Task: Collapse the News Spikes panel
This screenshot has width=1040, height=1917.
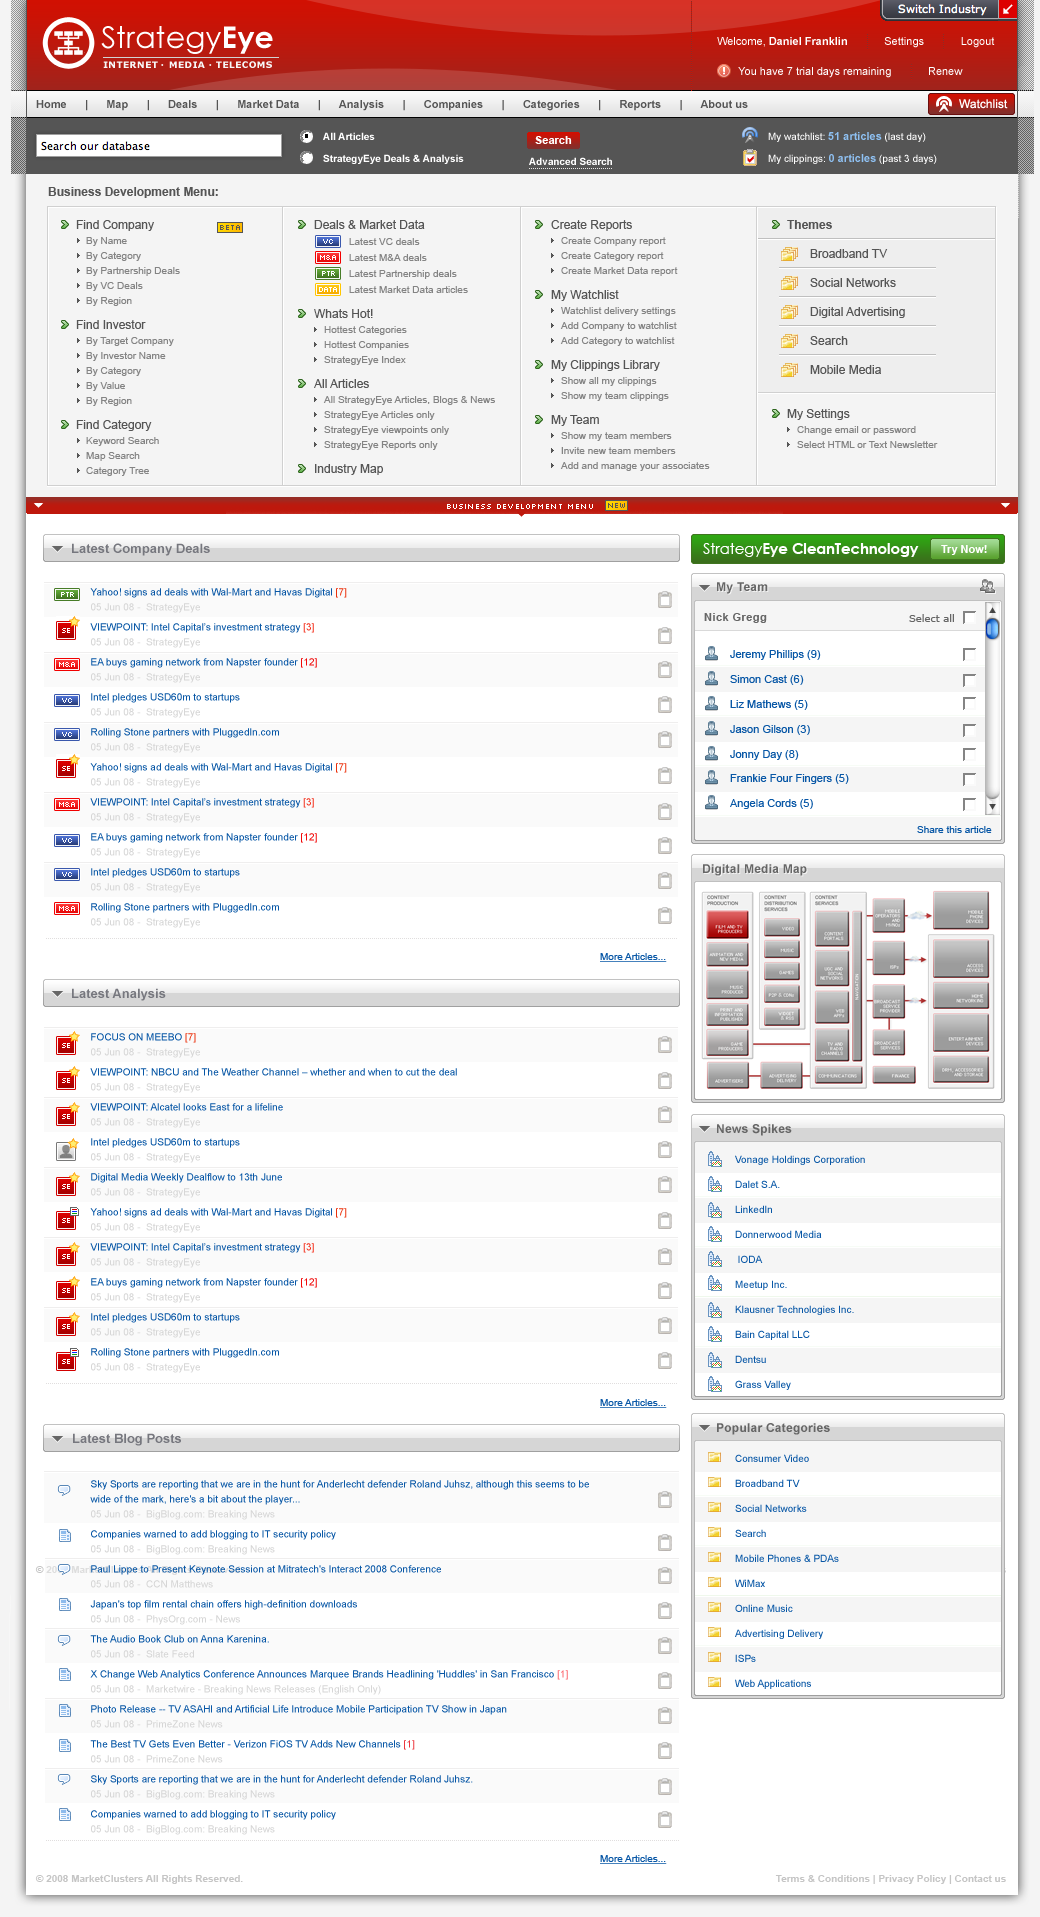Action: pyautogui.click(x=704, y=1129)
